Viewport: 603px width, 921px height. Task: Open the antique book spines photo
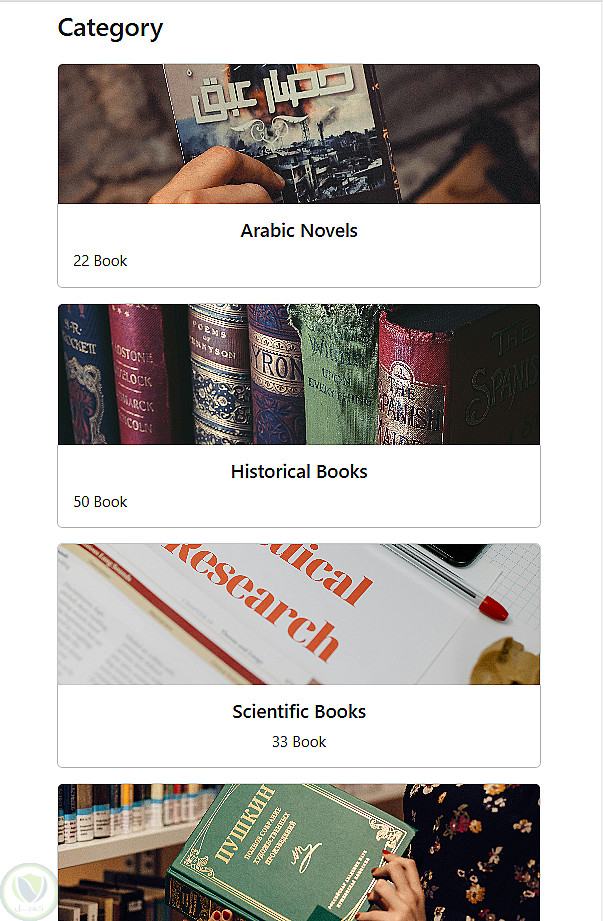299,374
